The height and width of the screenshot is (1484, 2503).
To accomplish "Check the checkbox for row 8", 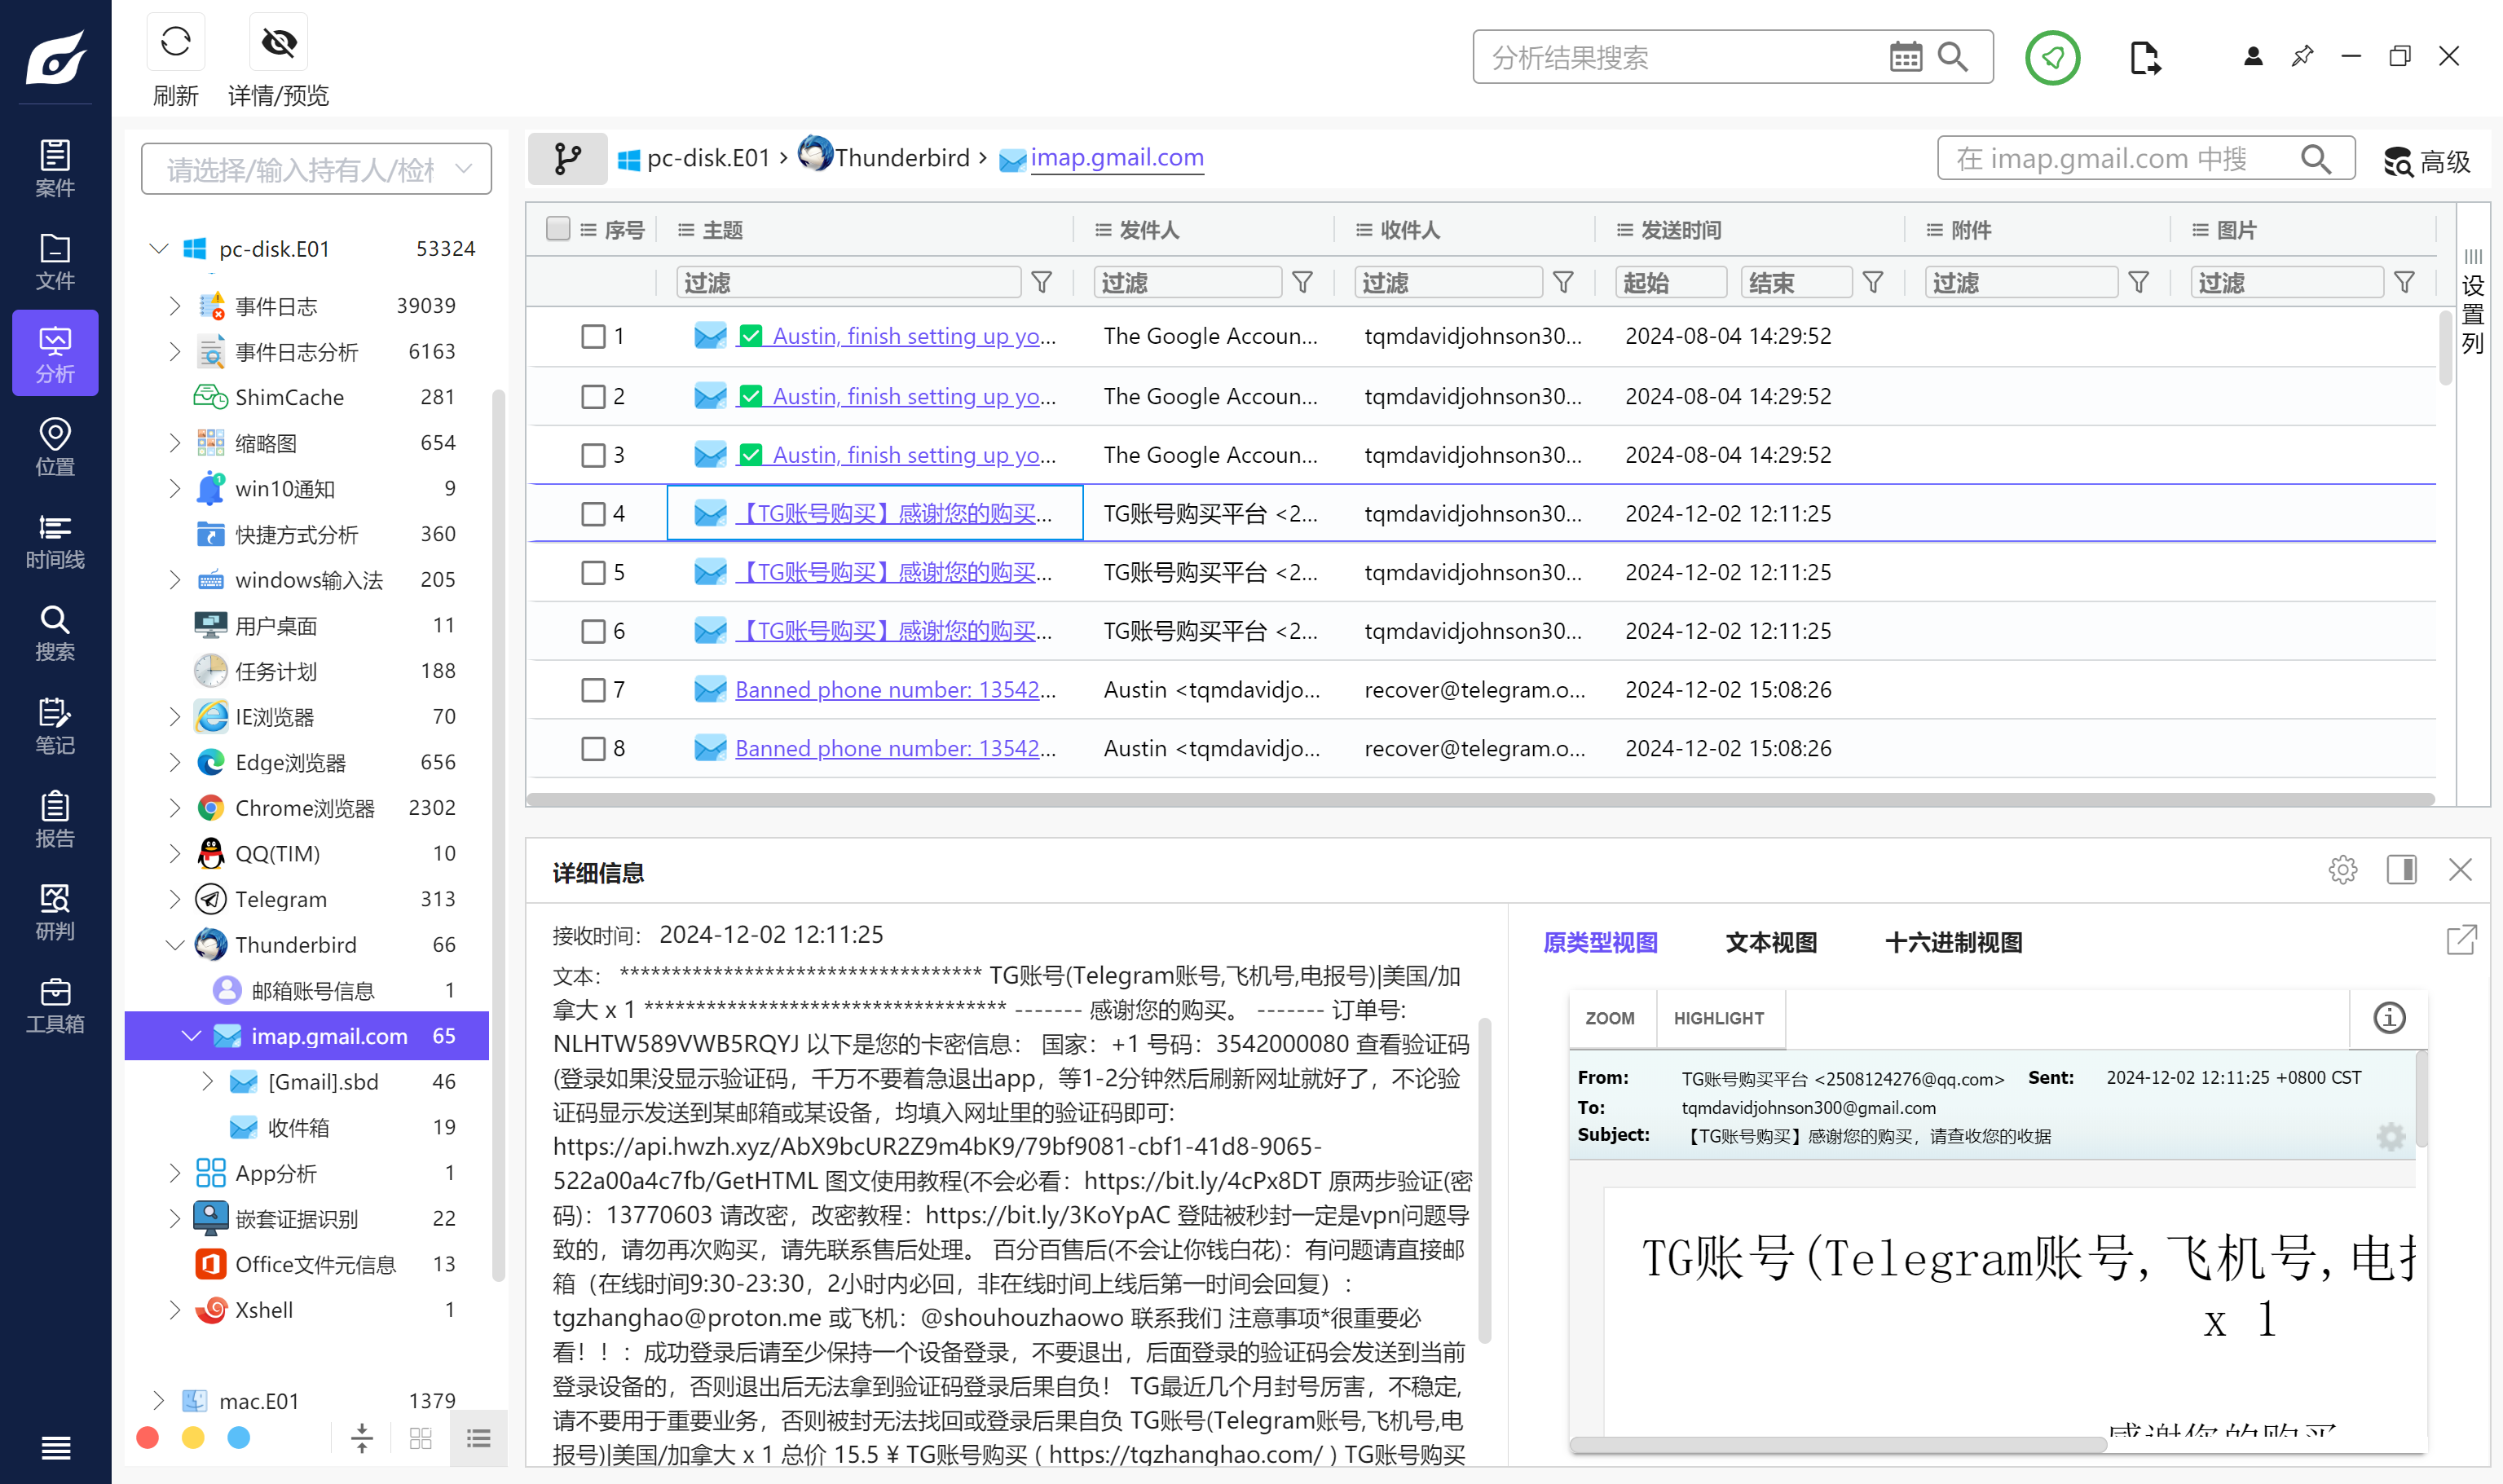I will tap(593, 748).
